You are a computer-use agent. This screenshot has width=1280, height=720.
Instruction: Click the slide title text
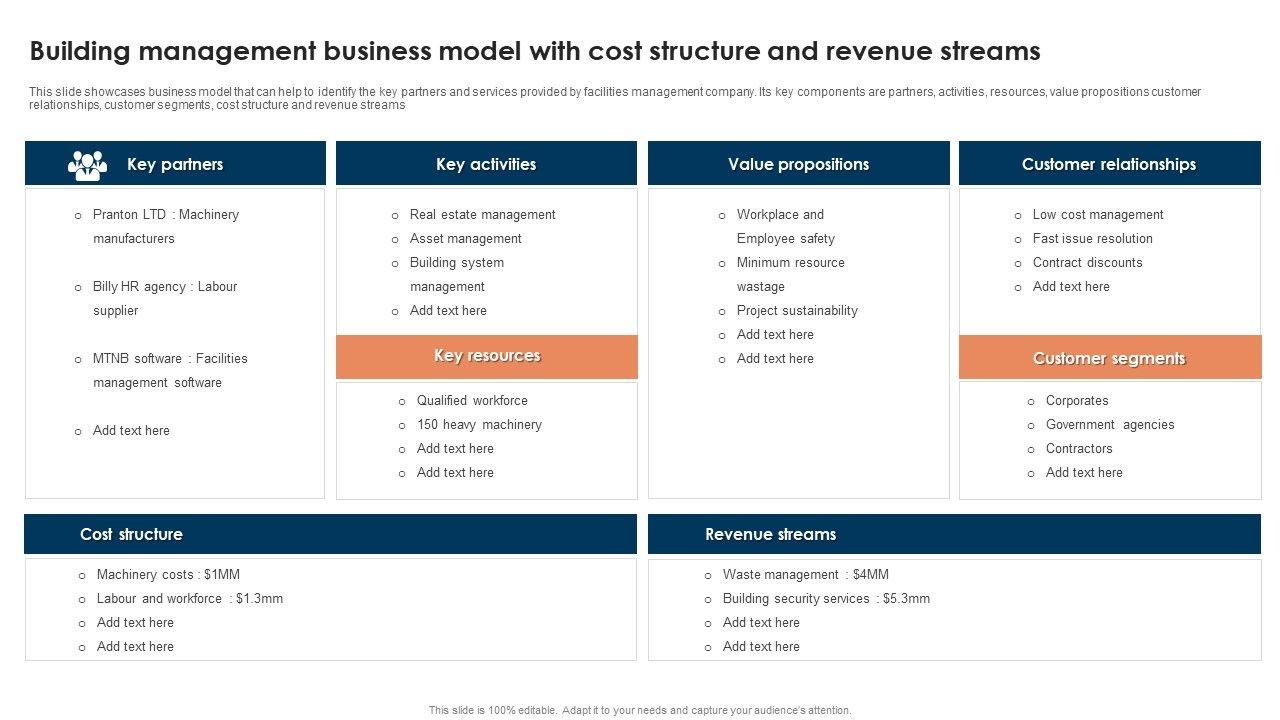click(535, 51)
